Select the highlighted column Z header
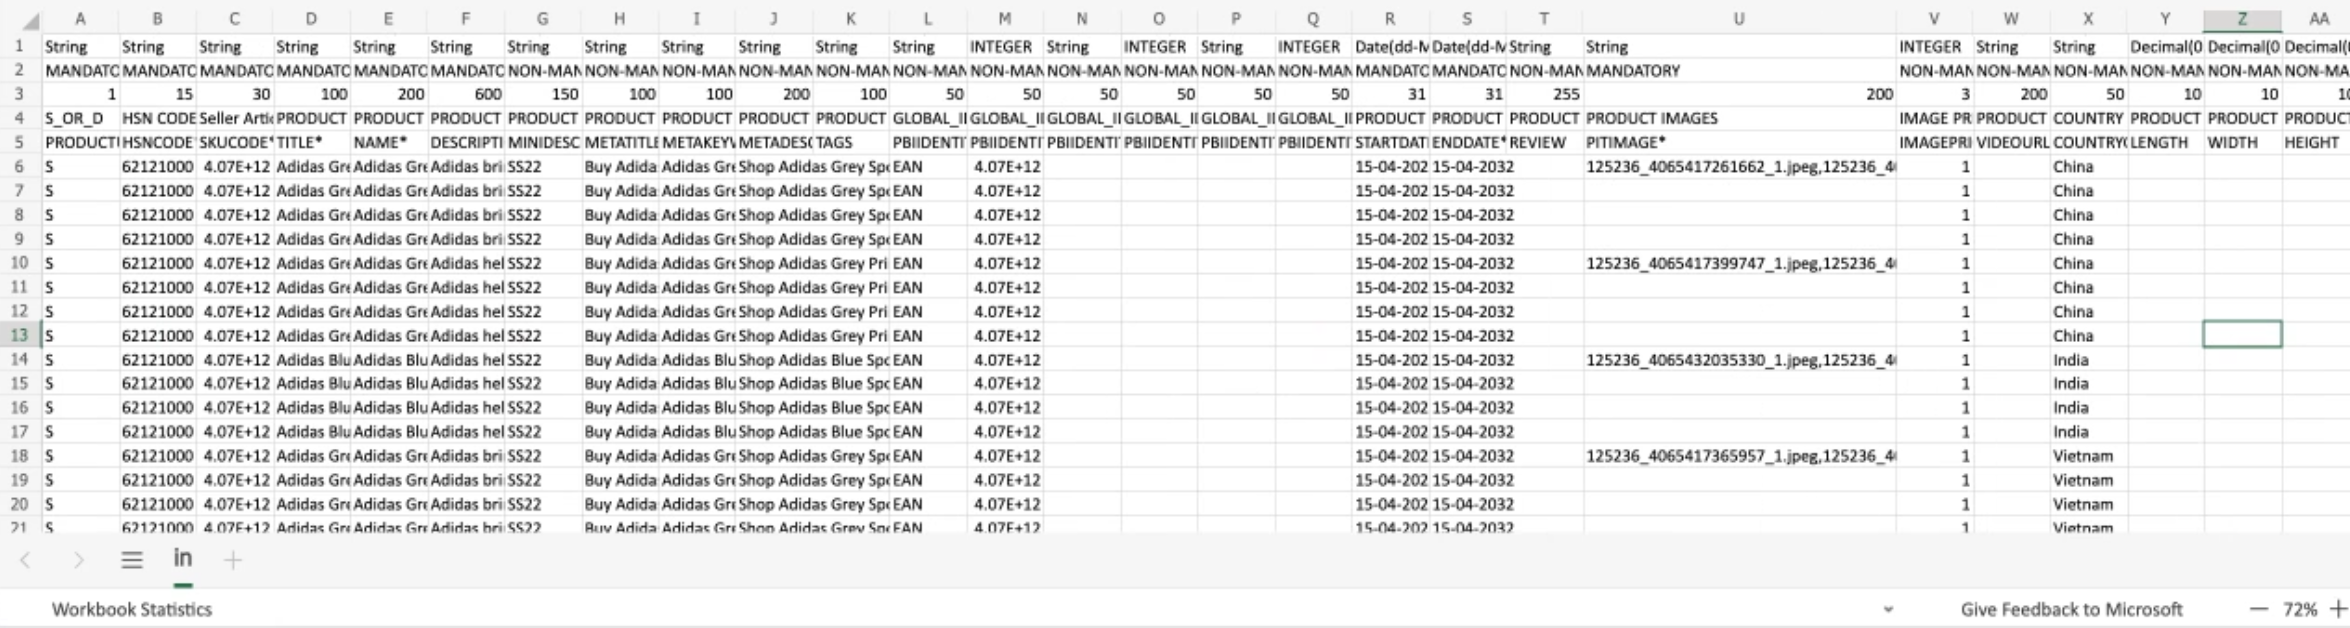Image resolution: width=2350 pixels, height=628 pixels. coord(2242,20)
